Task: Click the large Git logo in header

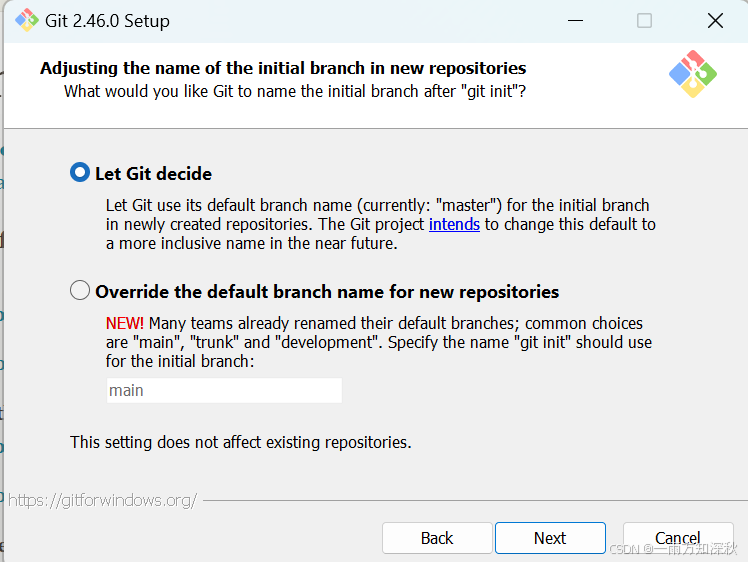Action: (x=693, y=74)
